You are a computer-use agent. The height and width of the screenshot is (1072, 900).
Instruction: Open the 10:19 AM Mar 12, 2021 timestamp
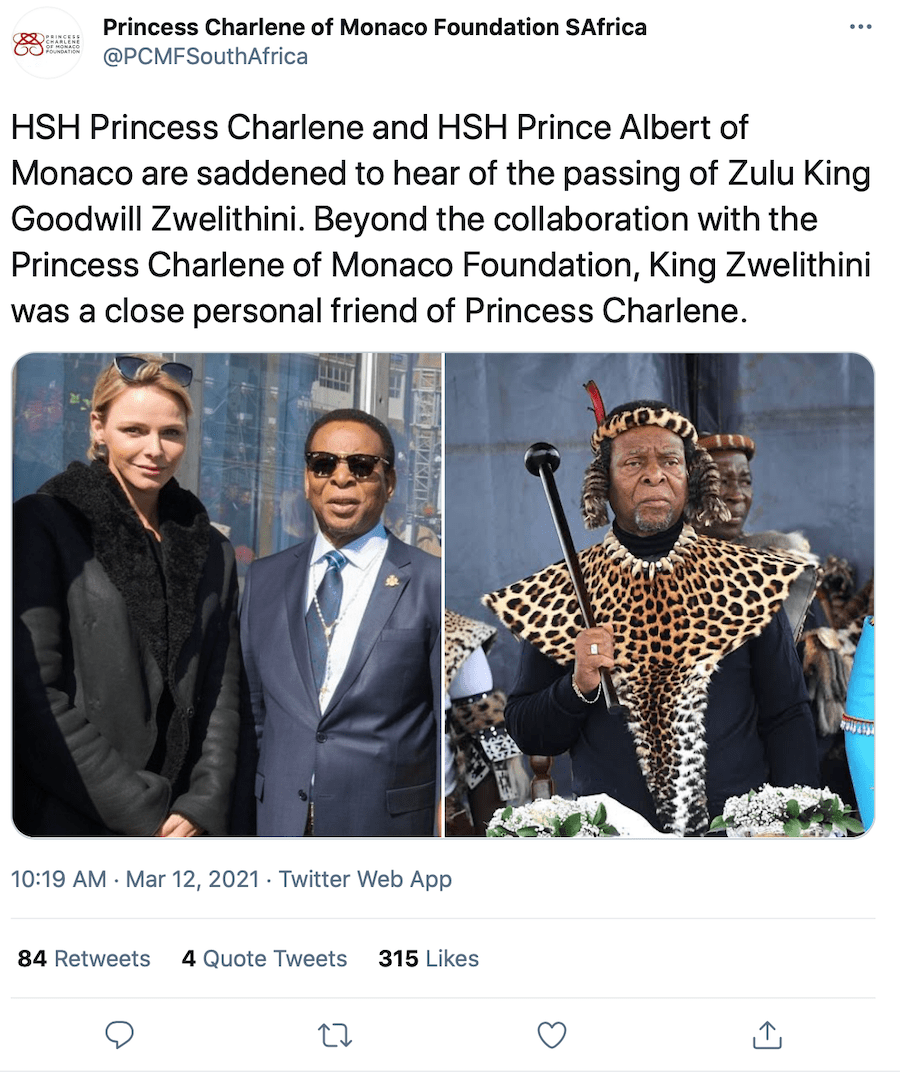135,879
